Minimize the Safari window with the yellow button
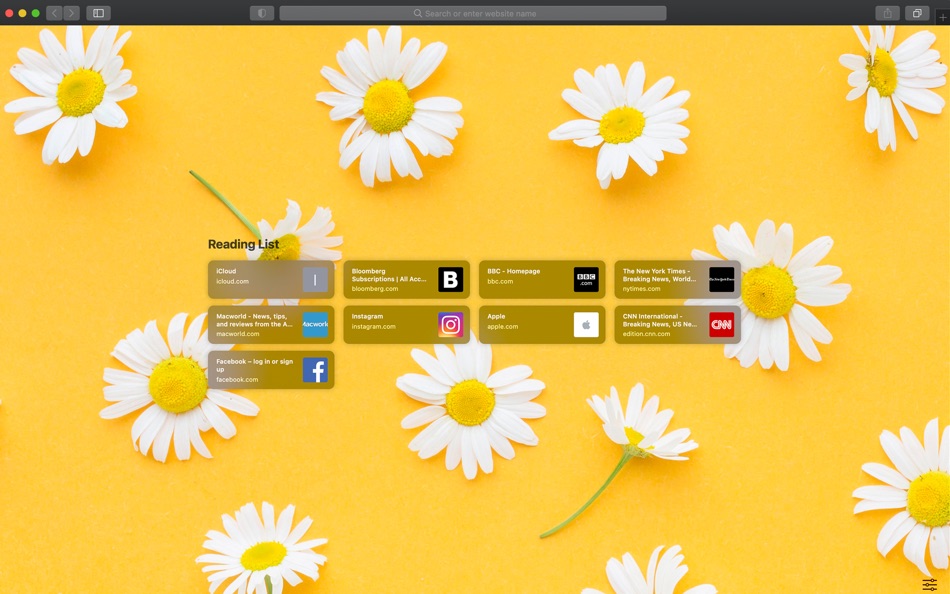Viewport: 950px width, 594px height. pos(22,13)
